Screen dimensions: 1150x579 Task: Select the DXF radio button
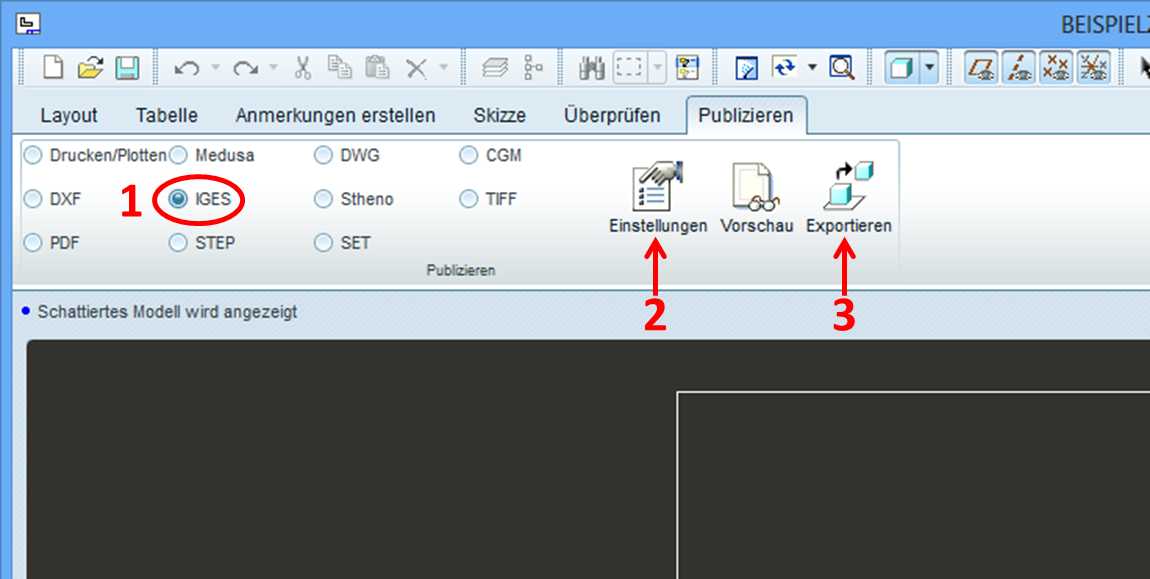[x=34, y=199]
